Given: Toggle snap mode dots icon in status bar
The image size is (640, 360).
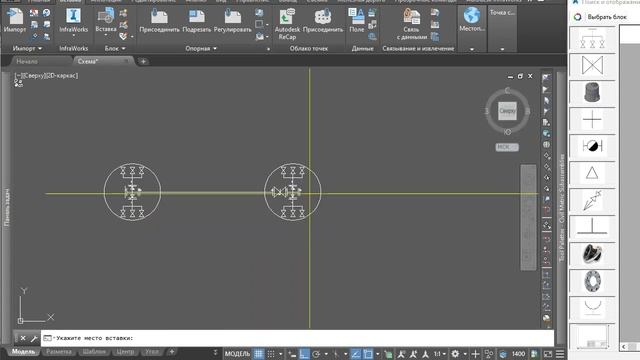Looking at the screenshot, I should click(271, 353).
